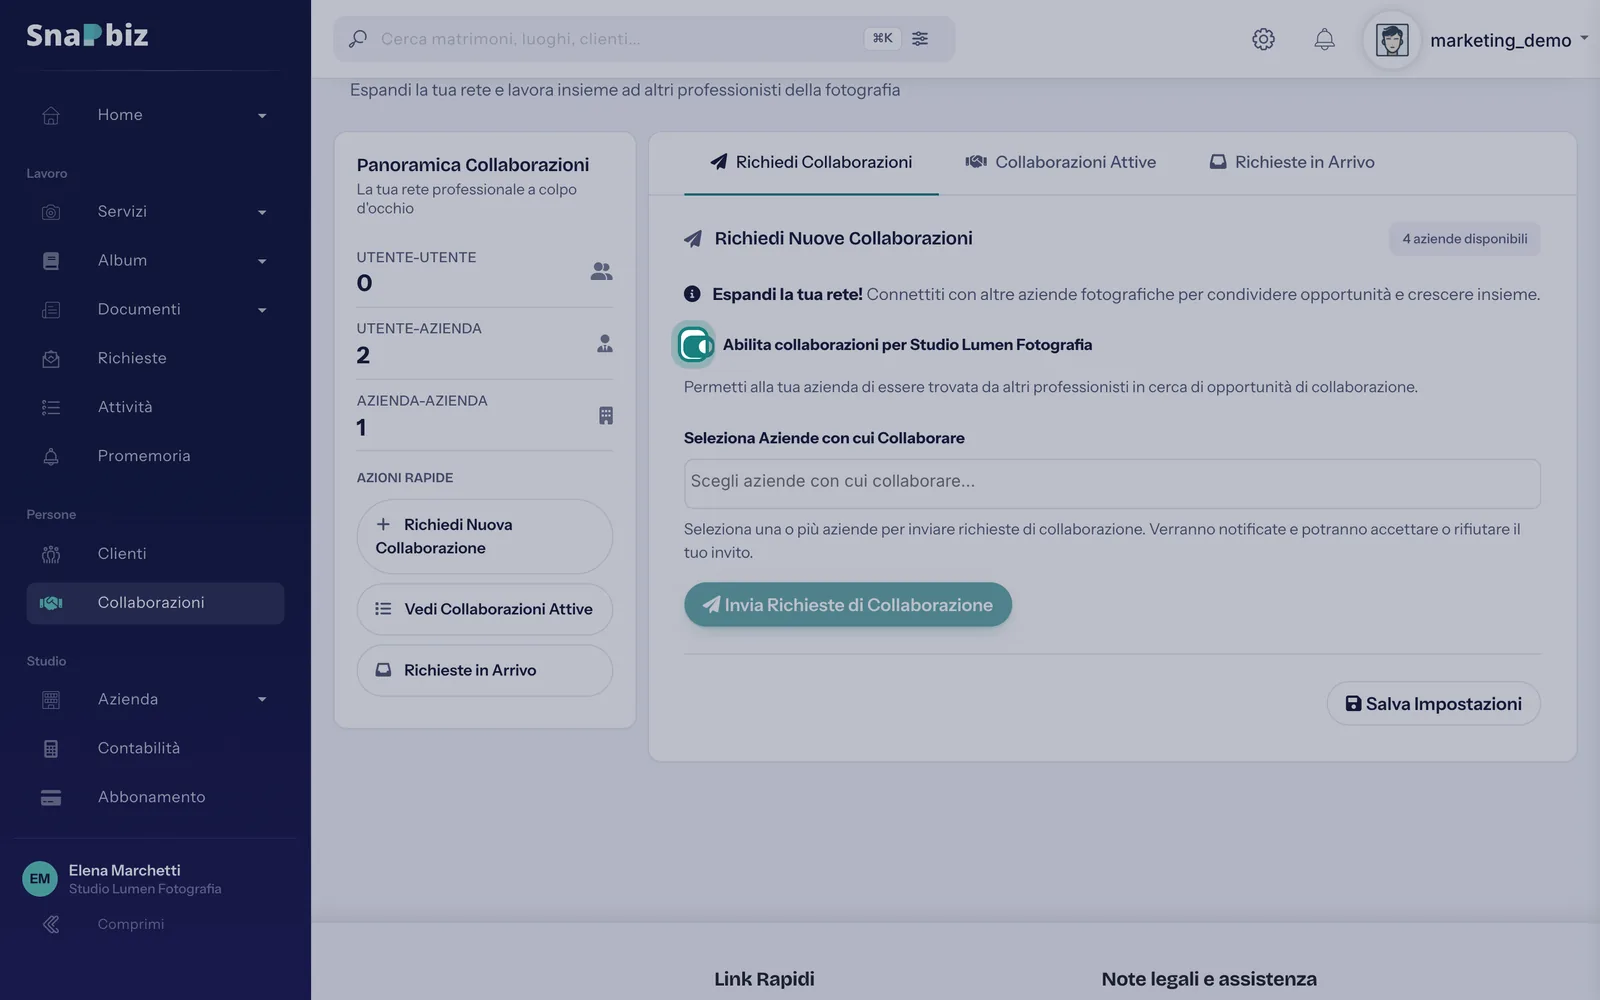Expand the Documenti submenu arrow
Image resolution: width=1600 pixels, height=1000 pixels.
tap(262, 310)
